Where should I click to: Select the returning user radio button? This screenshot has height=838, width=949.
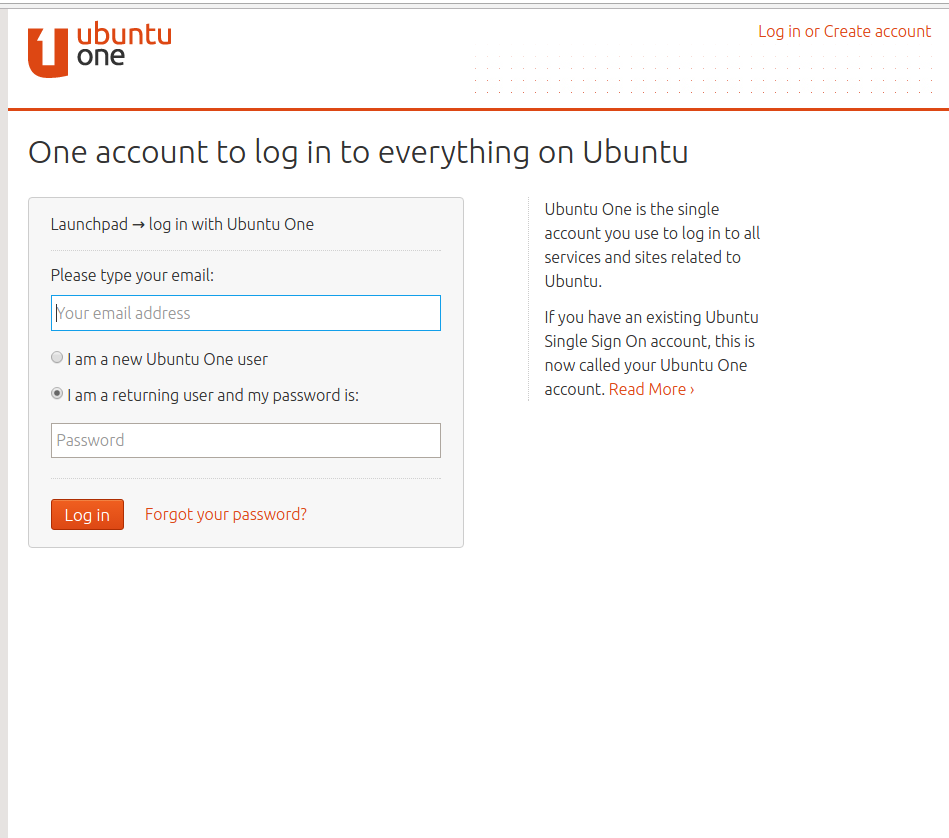(x=57, y=394)
